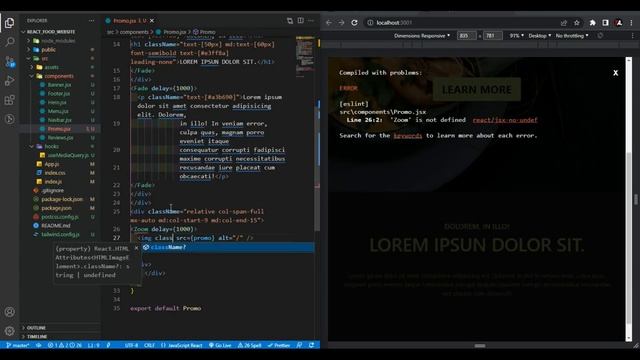Click Prettier in status bar
Screen dimensions: 640x360
pos(279,345)
